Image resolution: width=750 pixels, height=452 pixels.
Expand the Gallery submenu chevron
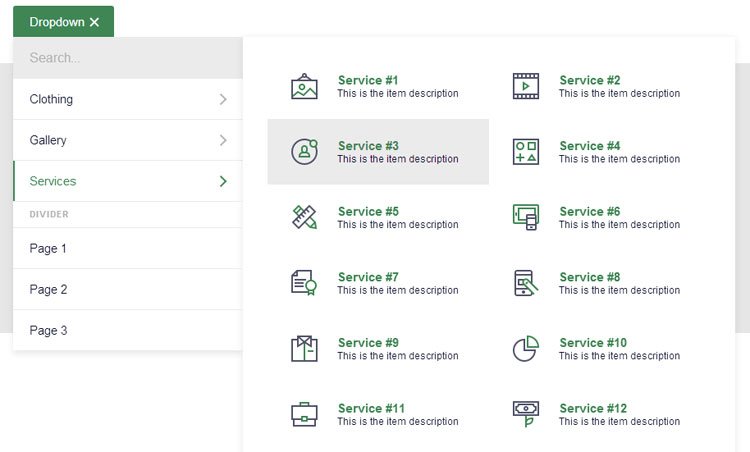223,140
